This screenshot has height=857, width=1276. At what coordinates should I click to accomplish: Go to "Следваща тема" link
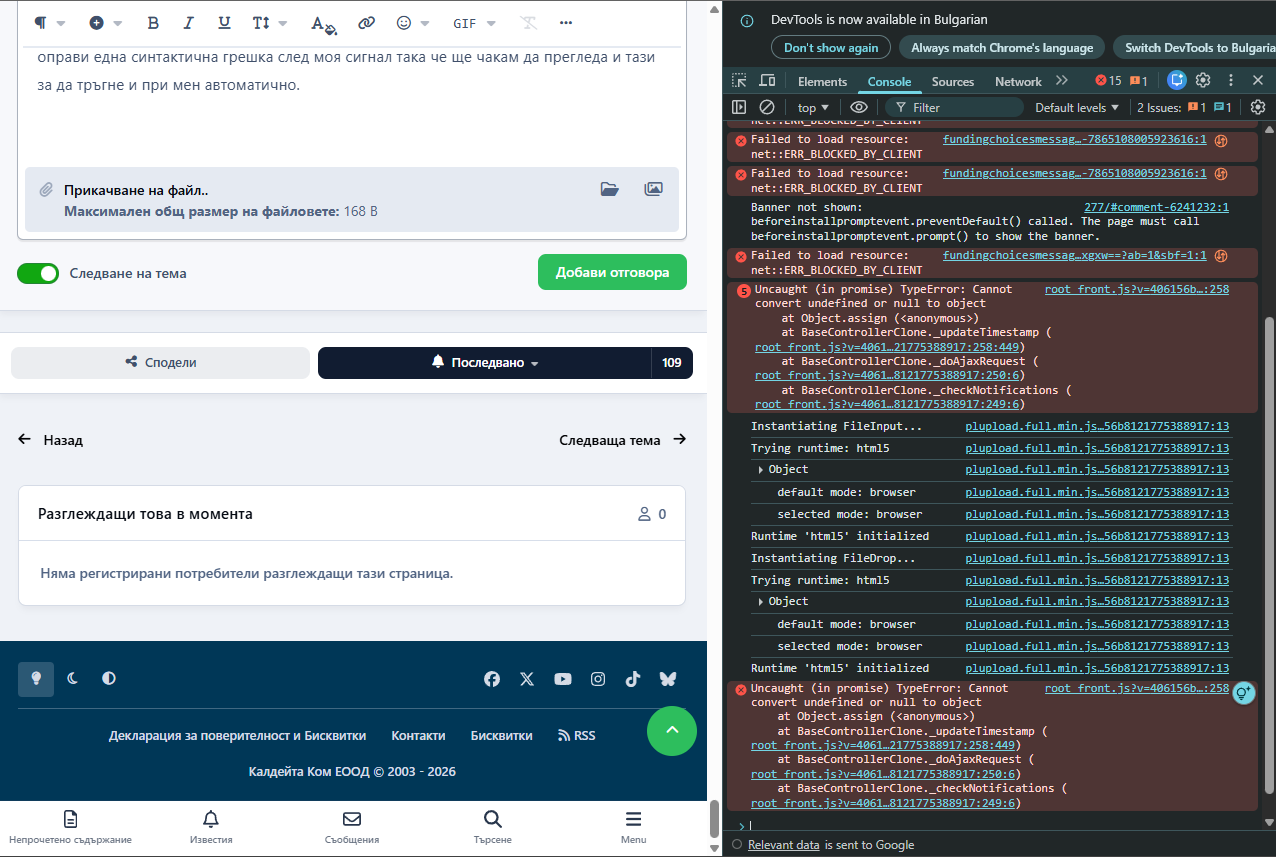point(622,440)
